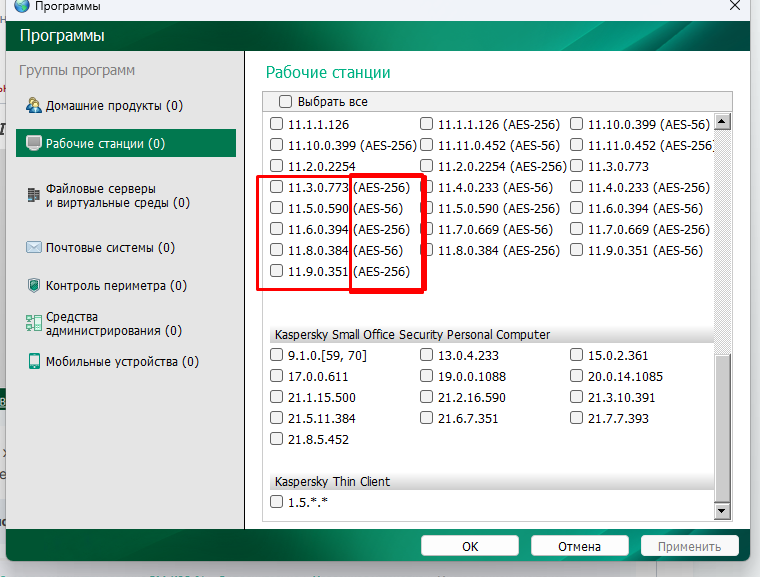The image size is (760, 577).
Task: Click the Рабочие станции monitor icon
Action: pos(34,144)
